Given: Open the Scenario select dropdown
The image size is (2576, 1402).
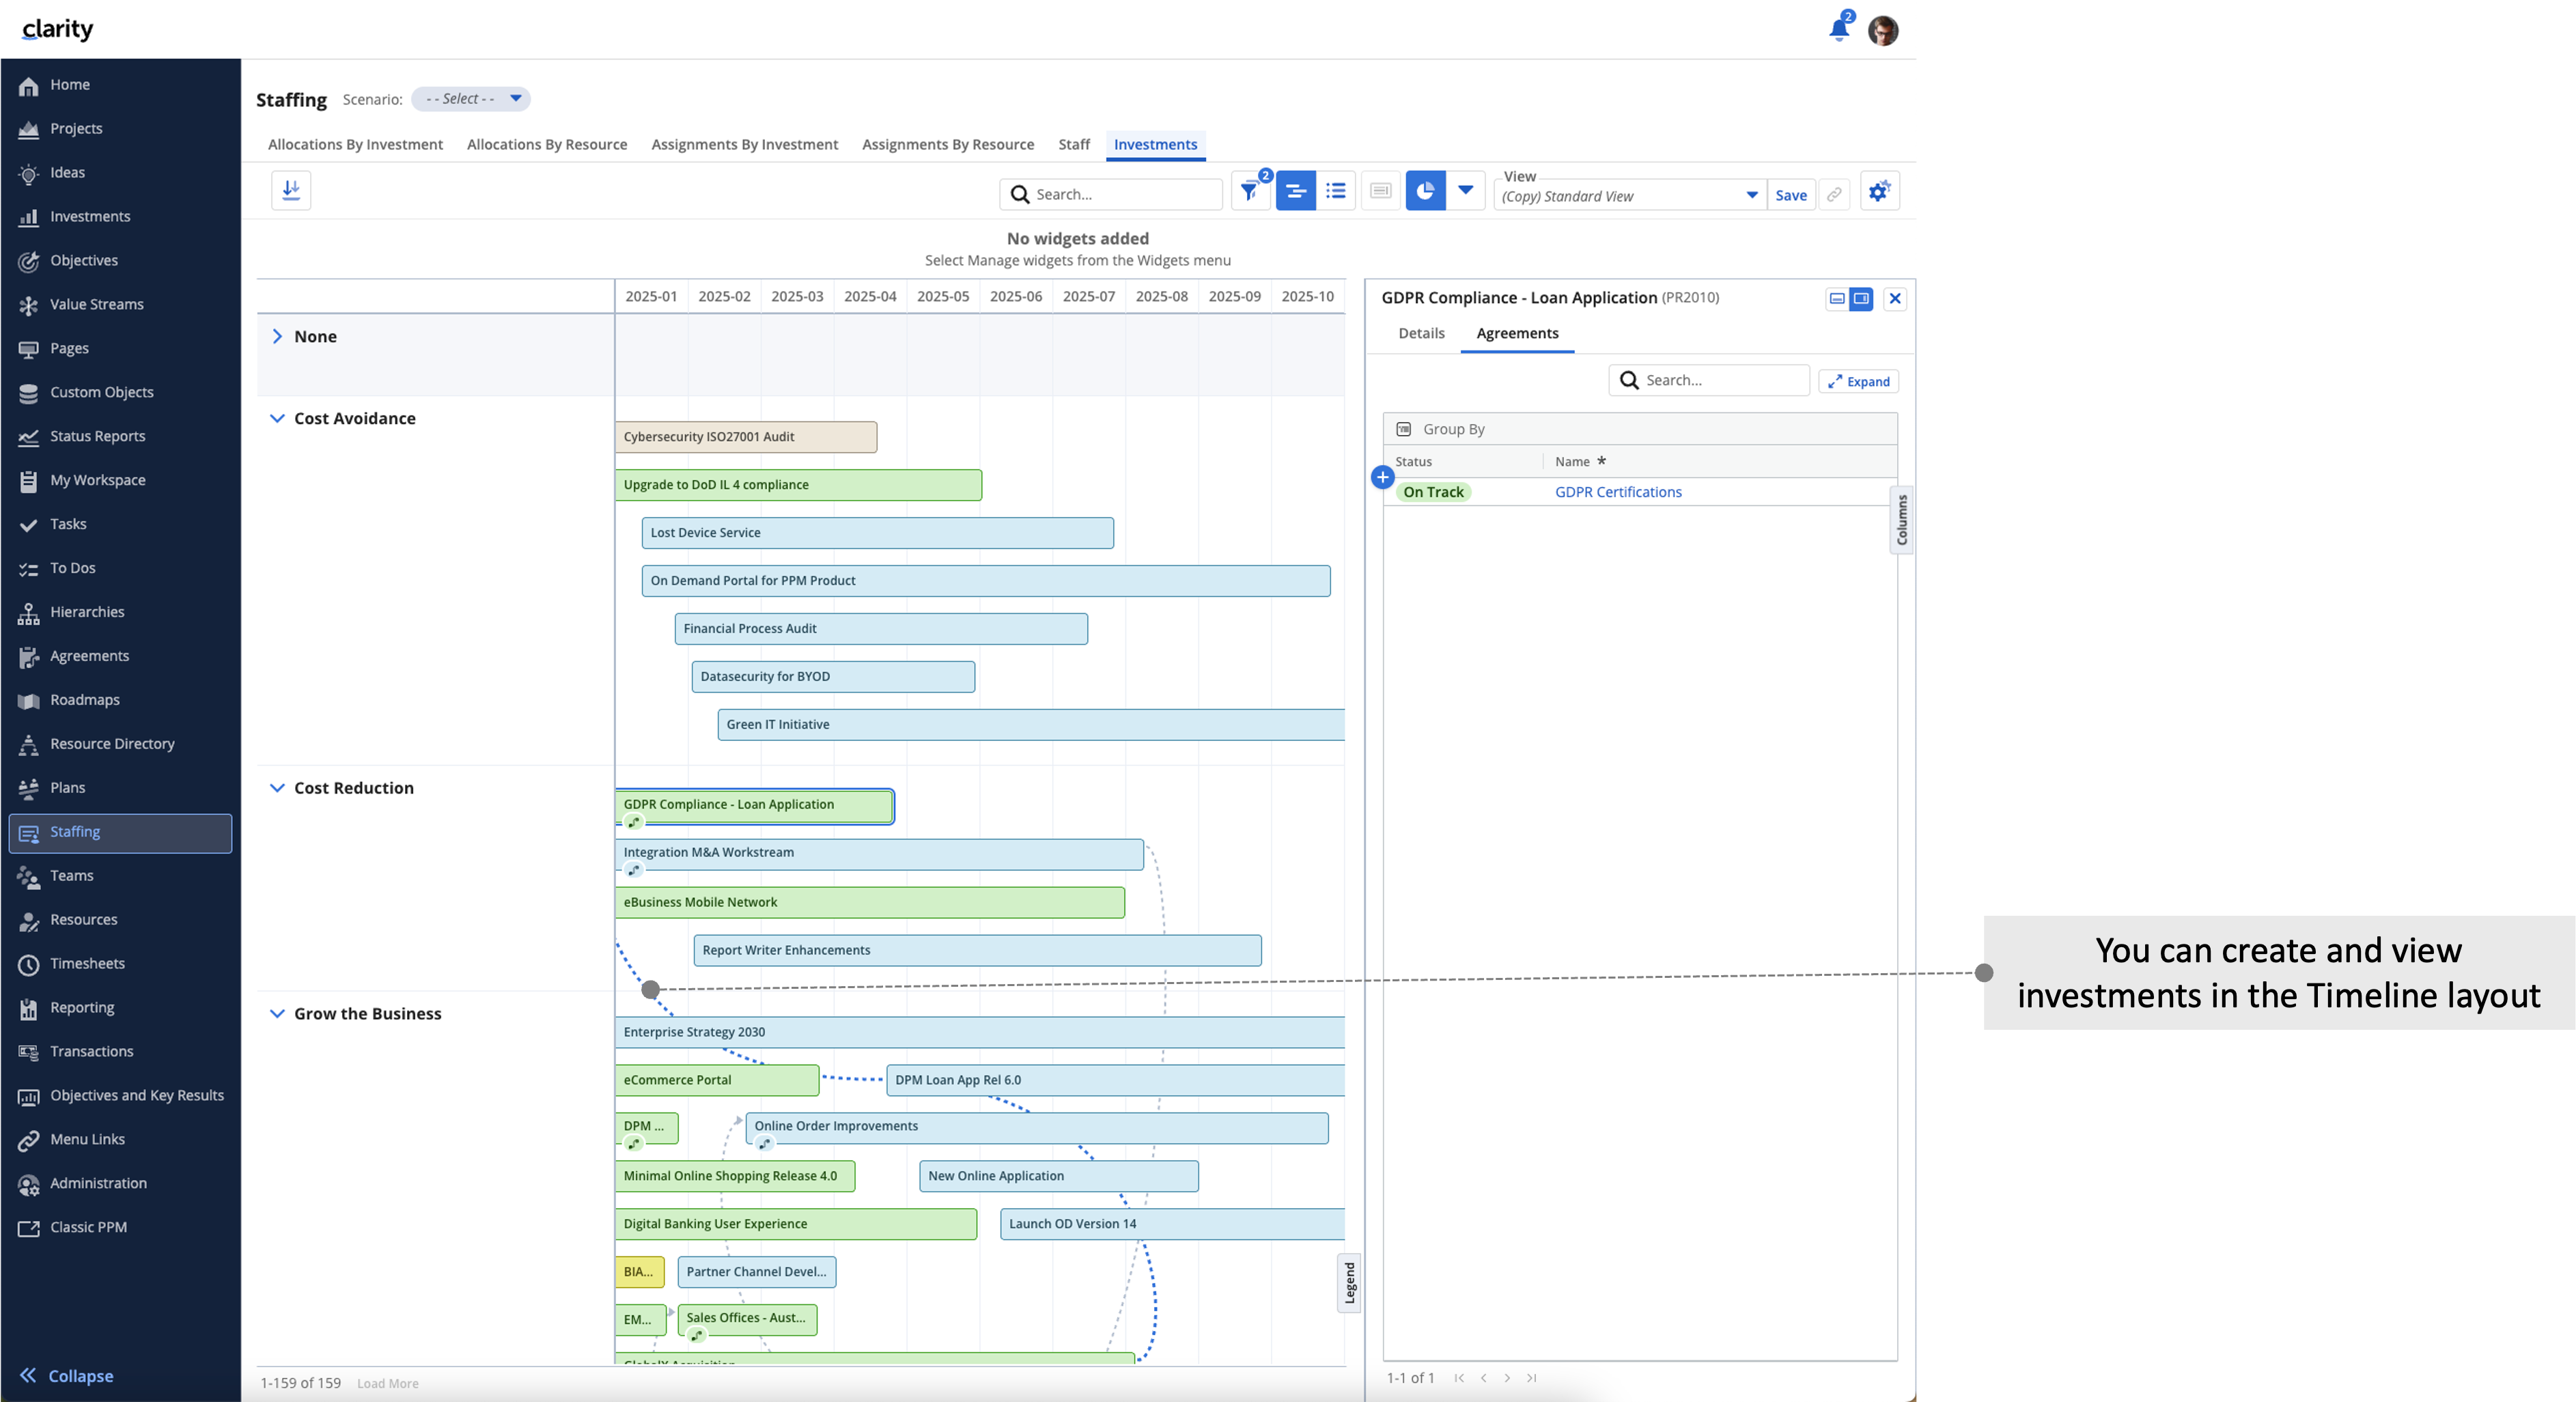Looking at the screenshot, I should (471, 99).
